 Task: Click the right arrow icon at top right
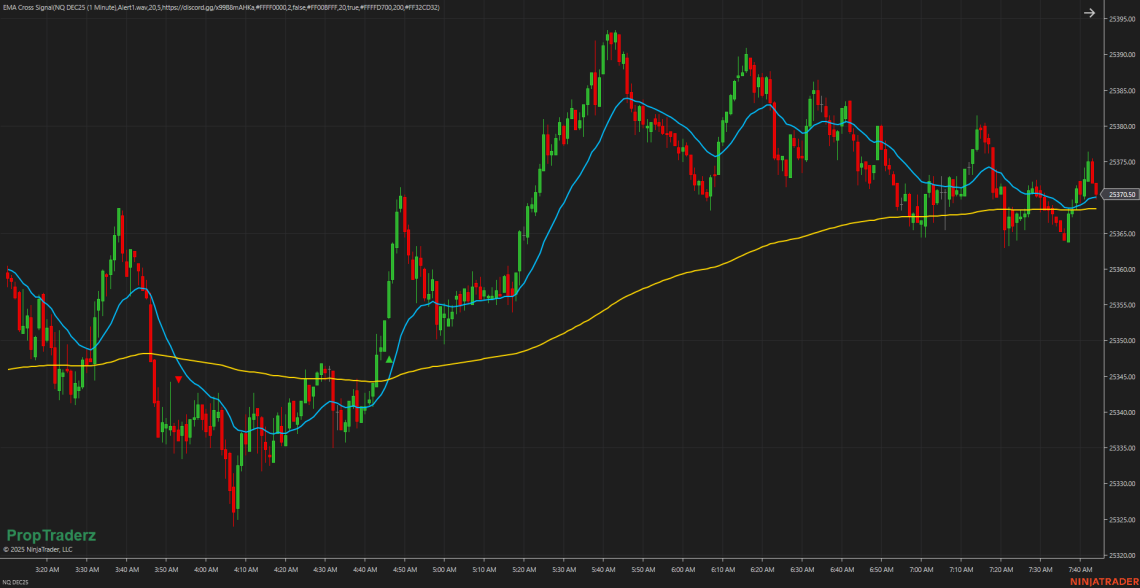pos(1089,13)
